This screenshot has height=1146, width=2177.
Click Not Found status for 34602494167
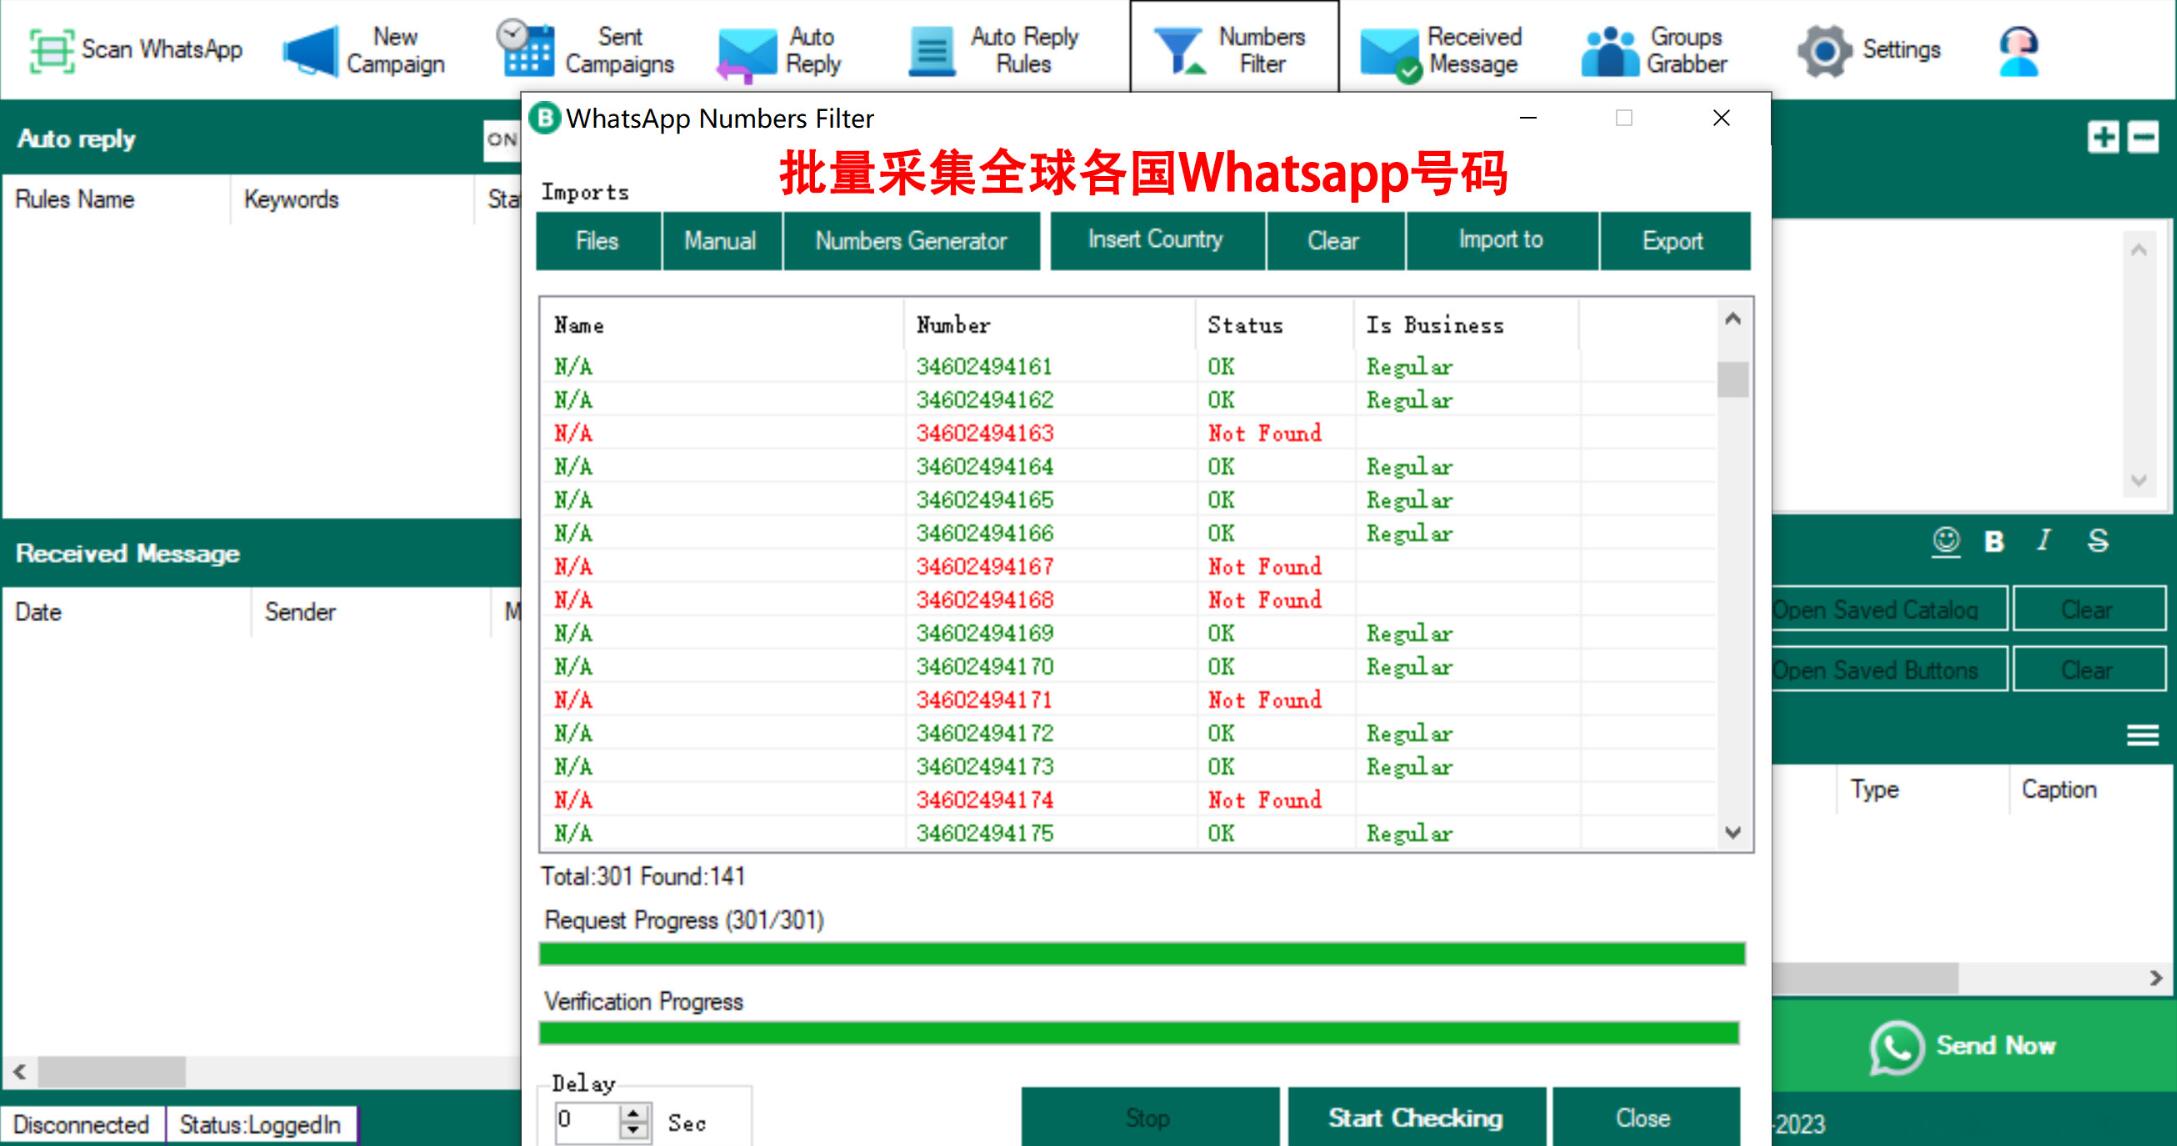1265,567
